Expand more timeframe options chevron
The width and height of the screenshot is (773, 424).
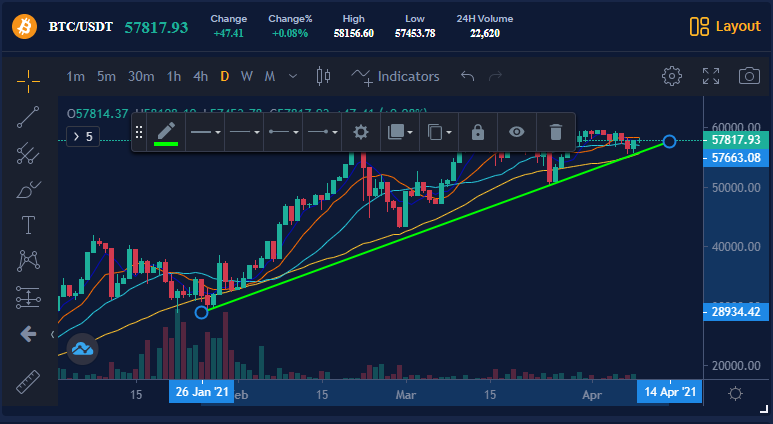pyautogui.click(x=293, y=76)
